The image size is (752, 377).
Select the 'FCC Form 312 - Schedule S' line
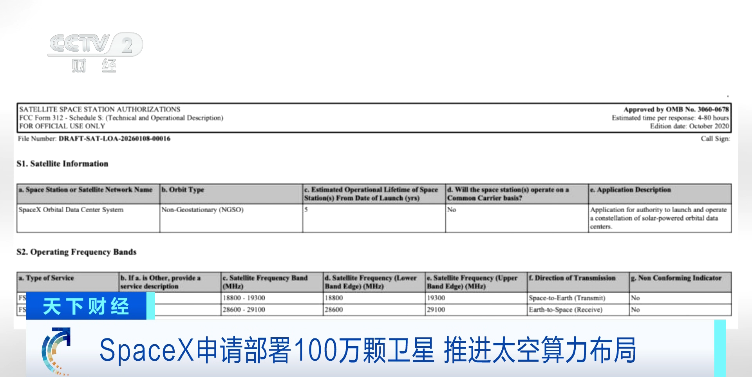pos(121,118)
